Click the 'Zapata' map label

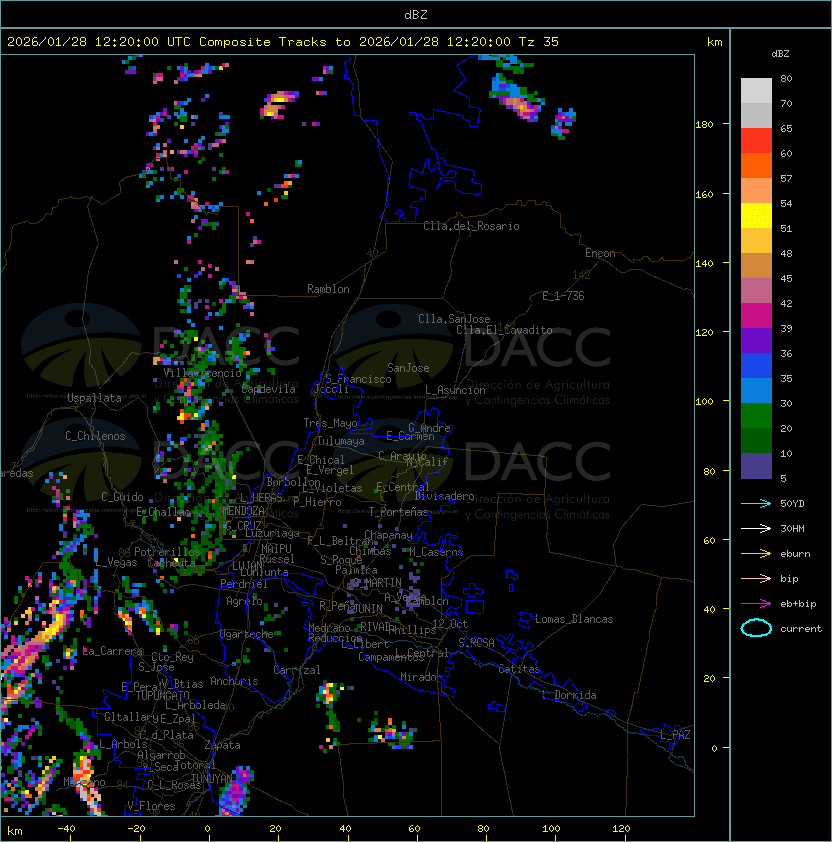(222, 745)
